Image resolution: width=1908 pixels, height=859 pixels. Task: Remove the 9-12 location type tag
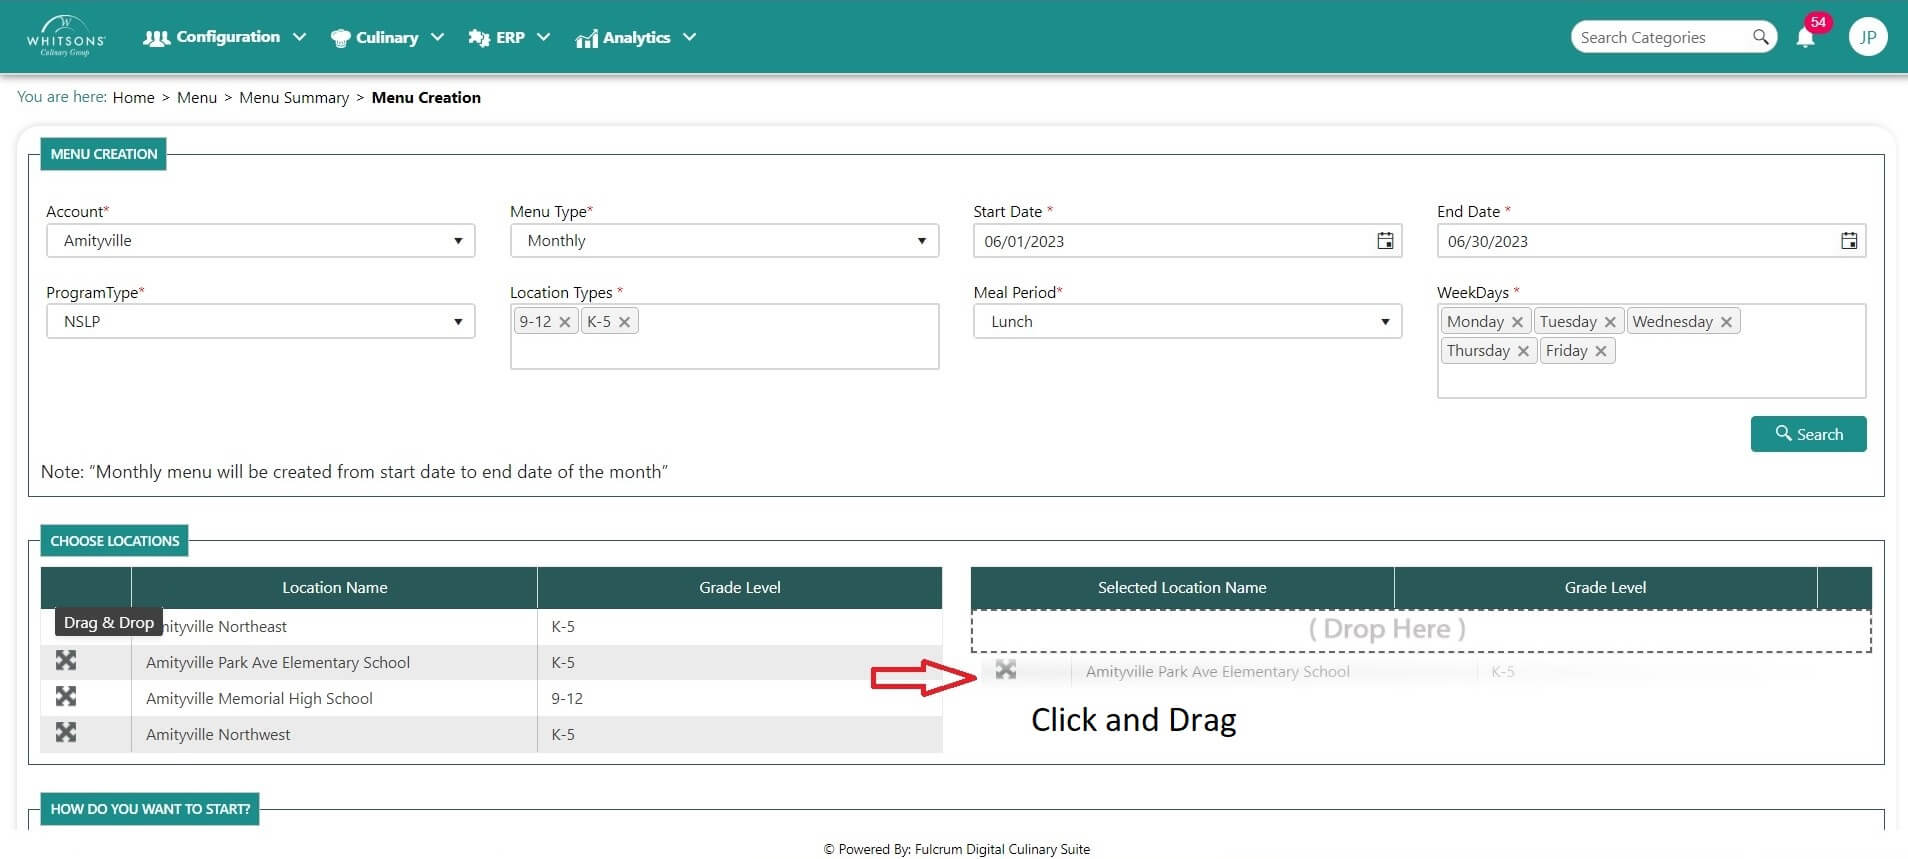[565, 322]
